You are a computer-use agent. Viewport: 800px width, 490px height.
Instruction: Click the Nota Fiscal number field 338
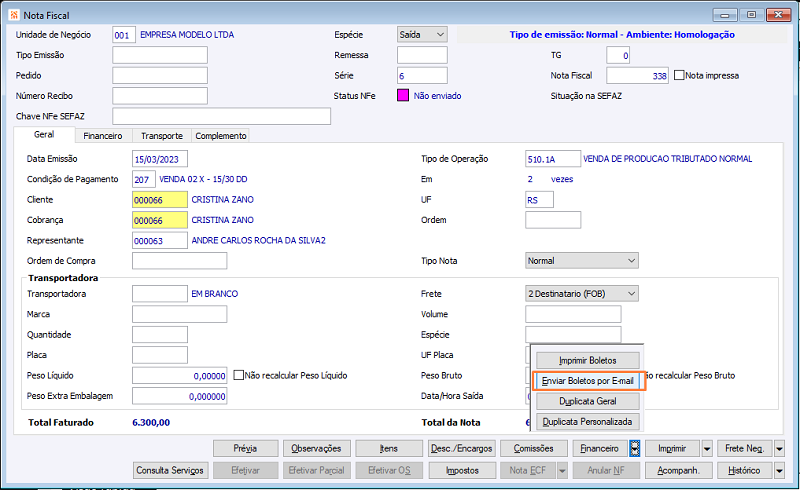pyautogui.click(x=637, y=76)
